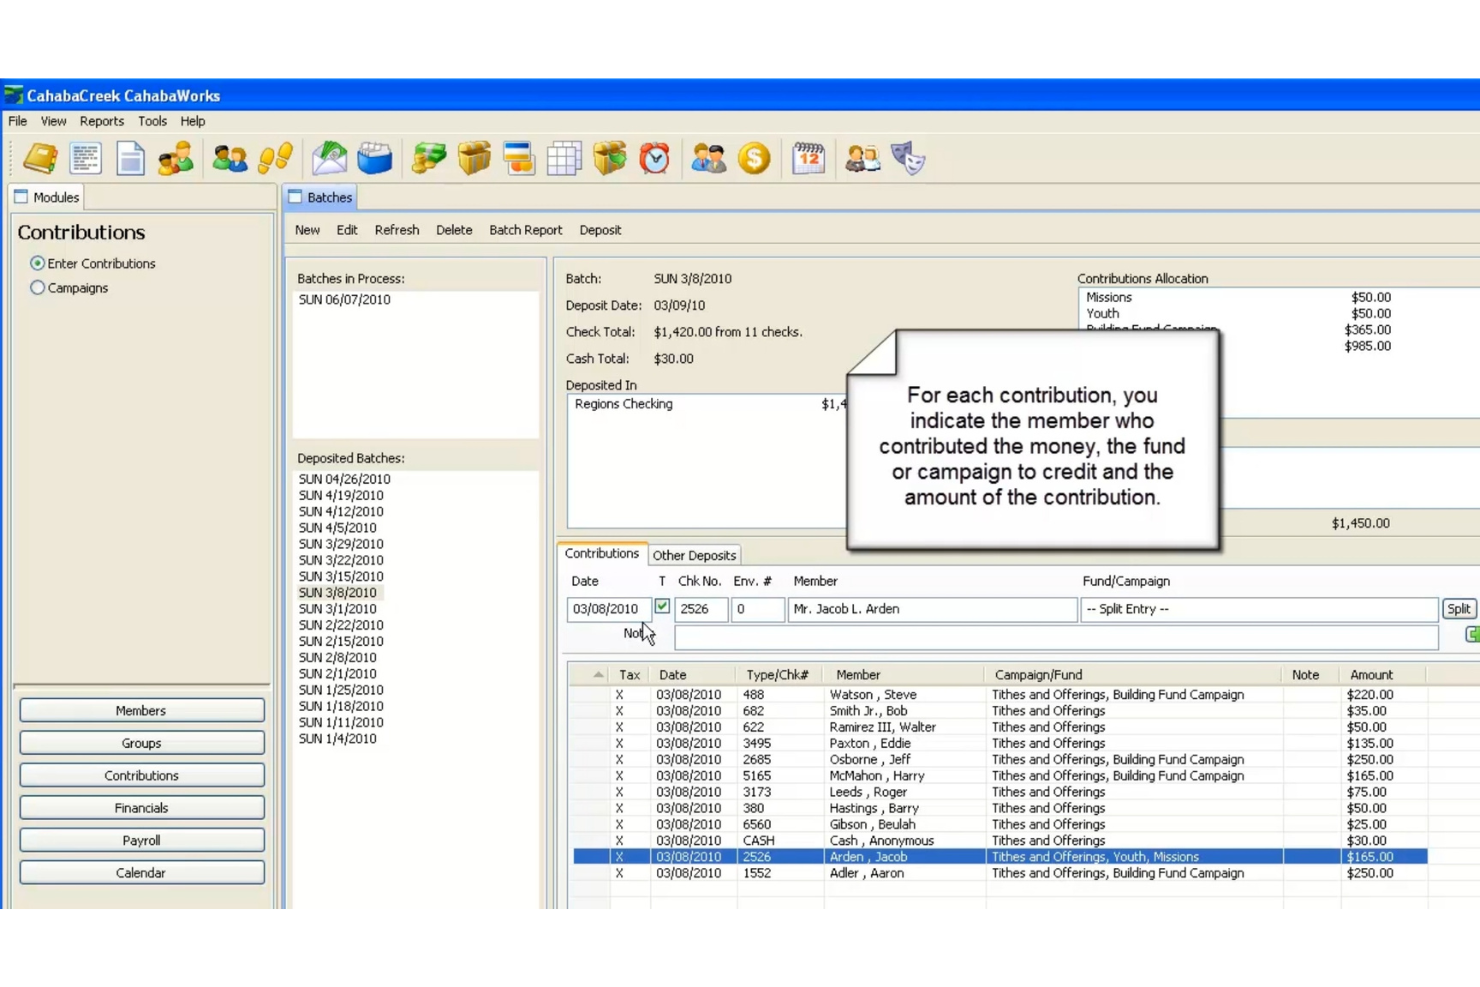Viewport: 1480px width, 987px height.
Task: Click the Split button
Action: tap(1458, 609)
